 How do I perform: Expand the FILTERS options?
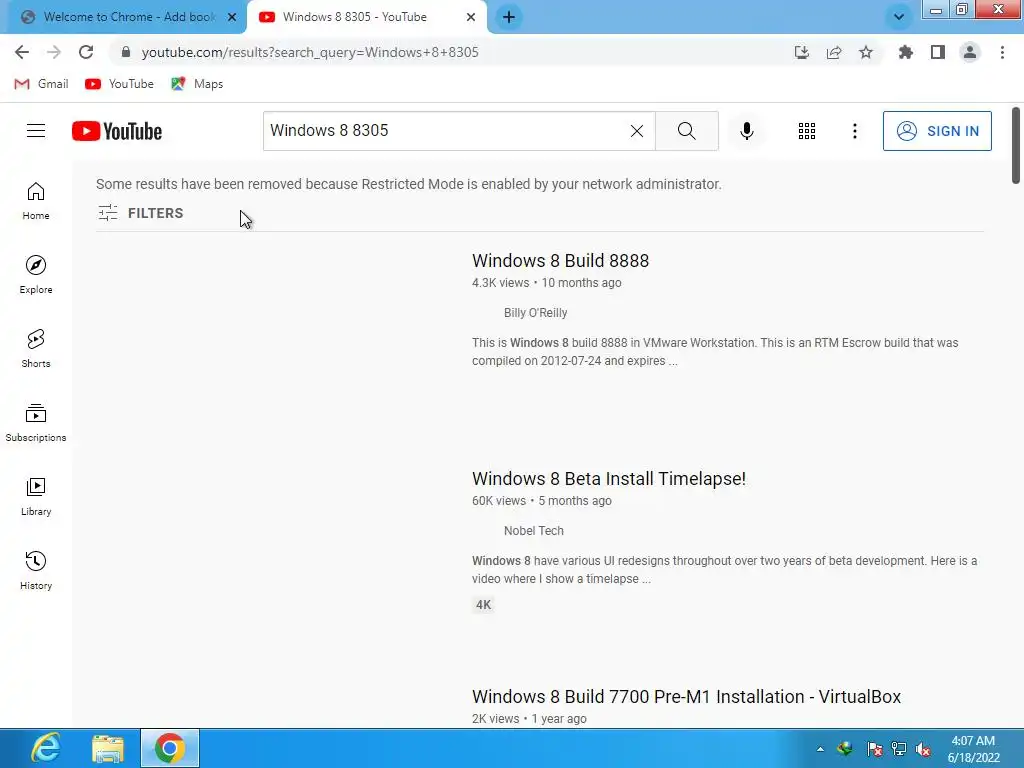click(140, 213)
